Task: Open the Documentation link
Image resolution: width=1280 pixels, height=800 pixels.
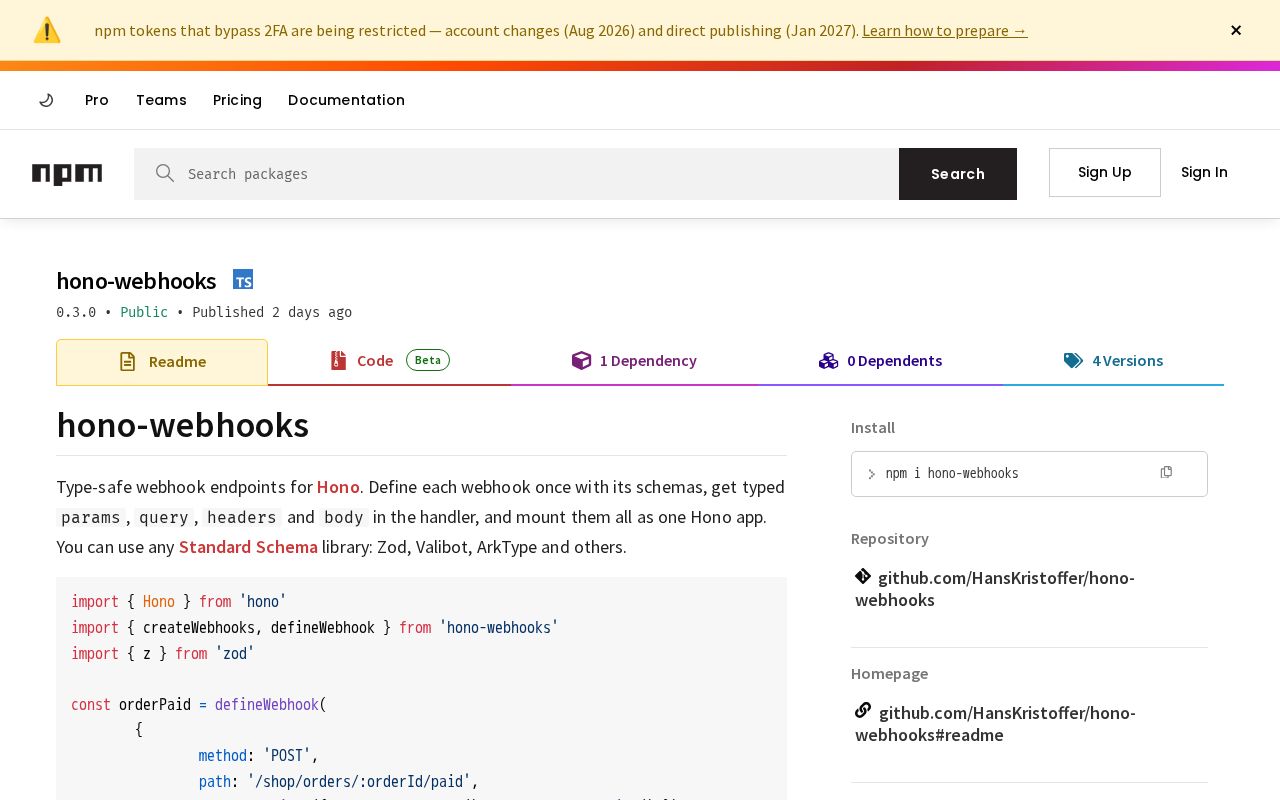Action: pyautogui.click(x=346, y=100)
